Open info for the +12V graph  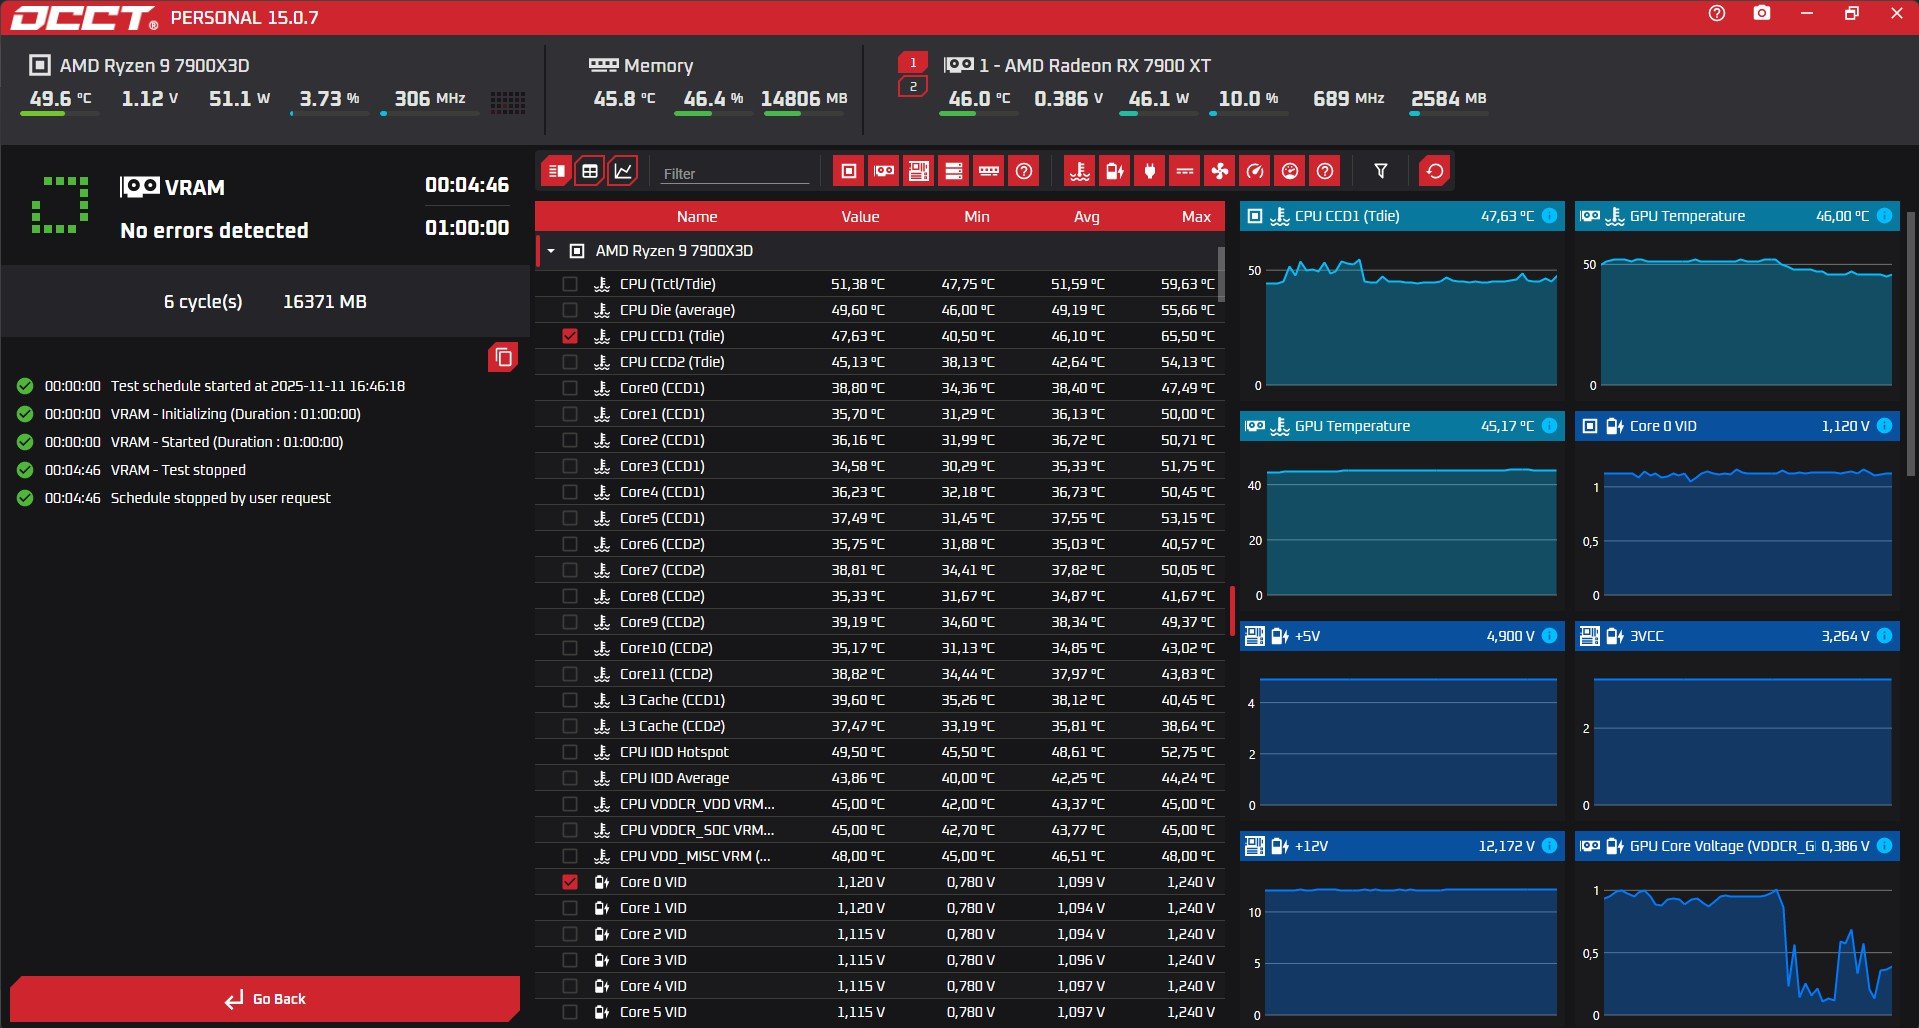1549,846
